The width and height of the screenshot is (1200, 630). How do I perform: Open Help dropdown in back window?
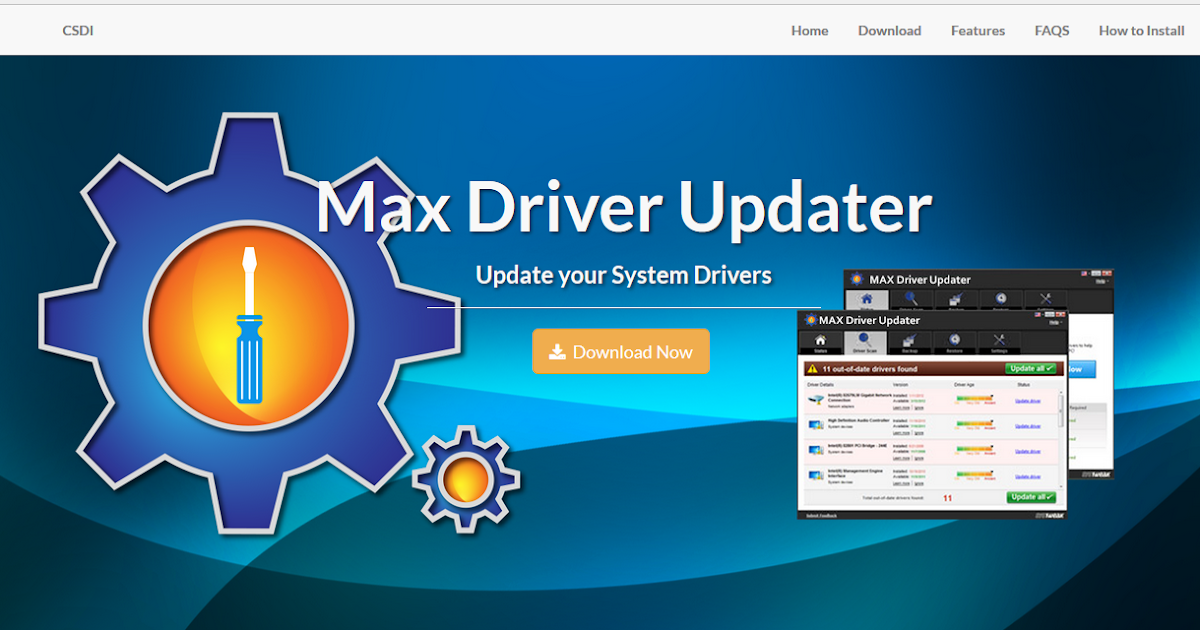pyautogui.click(x=1101, y=281)
